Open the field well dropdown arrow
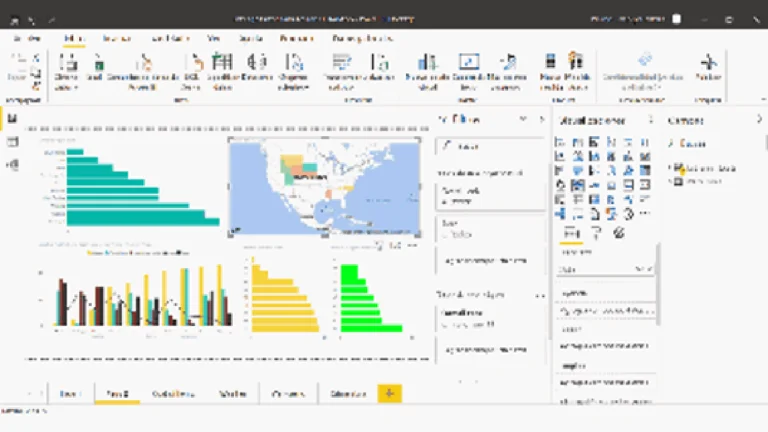768x432 pixels. click(x=639, y=269)
